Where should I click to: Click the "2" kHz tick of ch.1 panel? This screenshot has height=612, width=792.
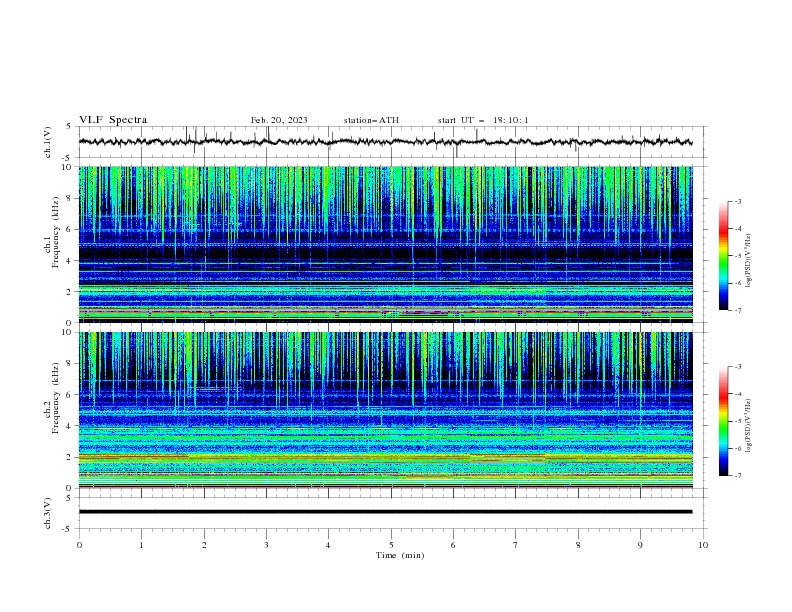(x=70, y=292)
